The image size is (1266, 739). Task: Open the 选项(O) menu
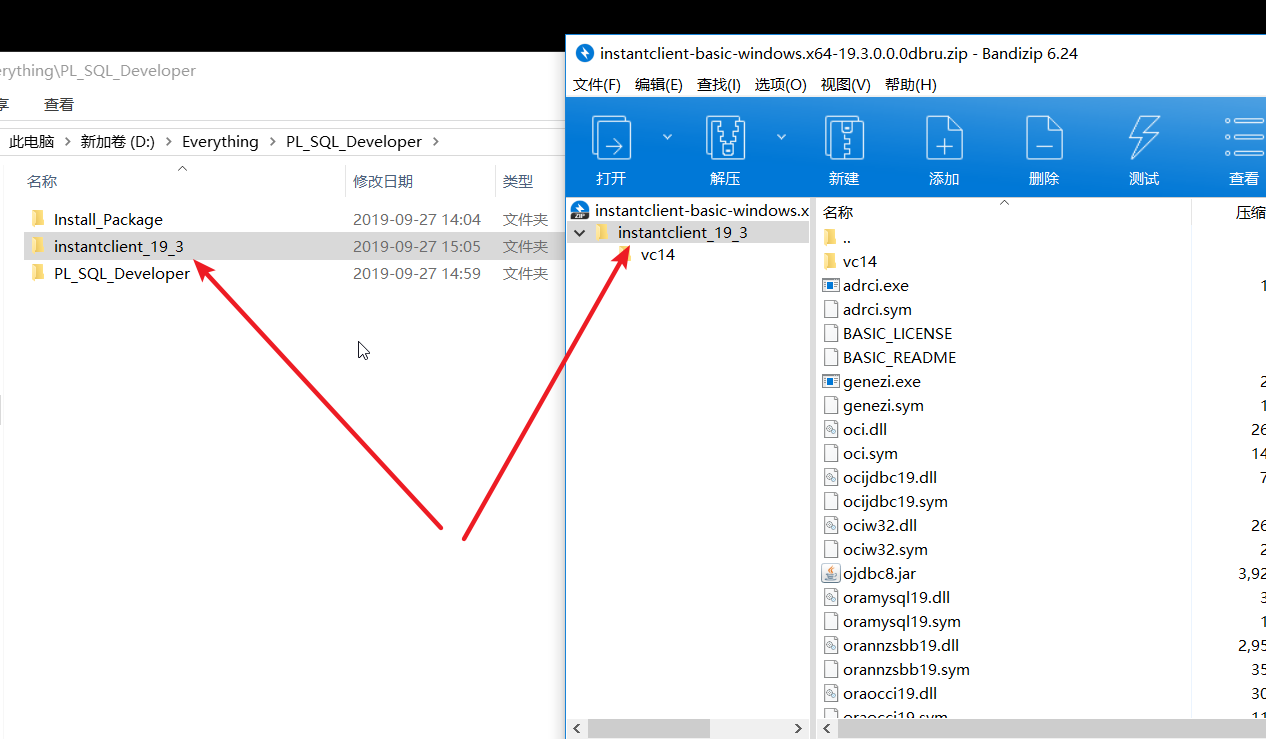[780, 85]
